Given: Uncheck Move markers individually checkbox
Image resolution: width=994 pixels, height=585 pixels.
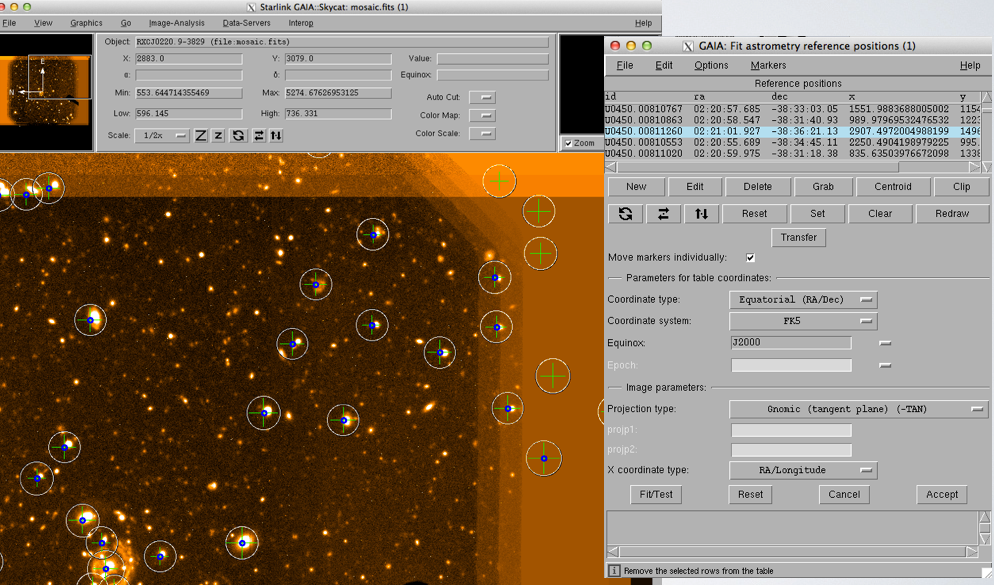Looking at the screenshot, I should [x=750, y=258].
